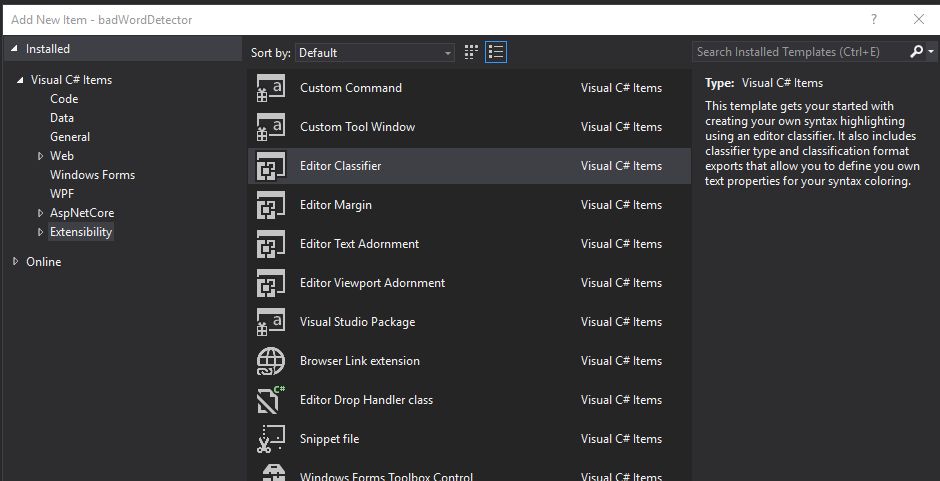Click the Custom Tool Window template icon
Image resolution: width=940 pixels, height=481 pixels.
[x=270, y=127]
